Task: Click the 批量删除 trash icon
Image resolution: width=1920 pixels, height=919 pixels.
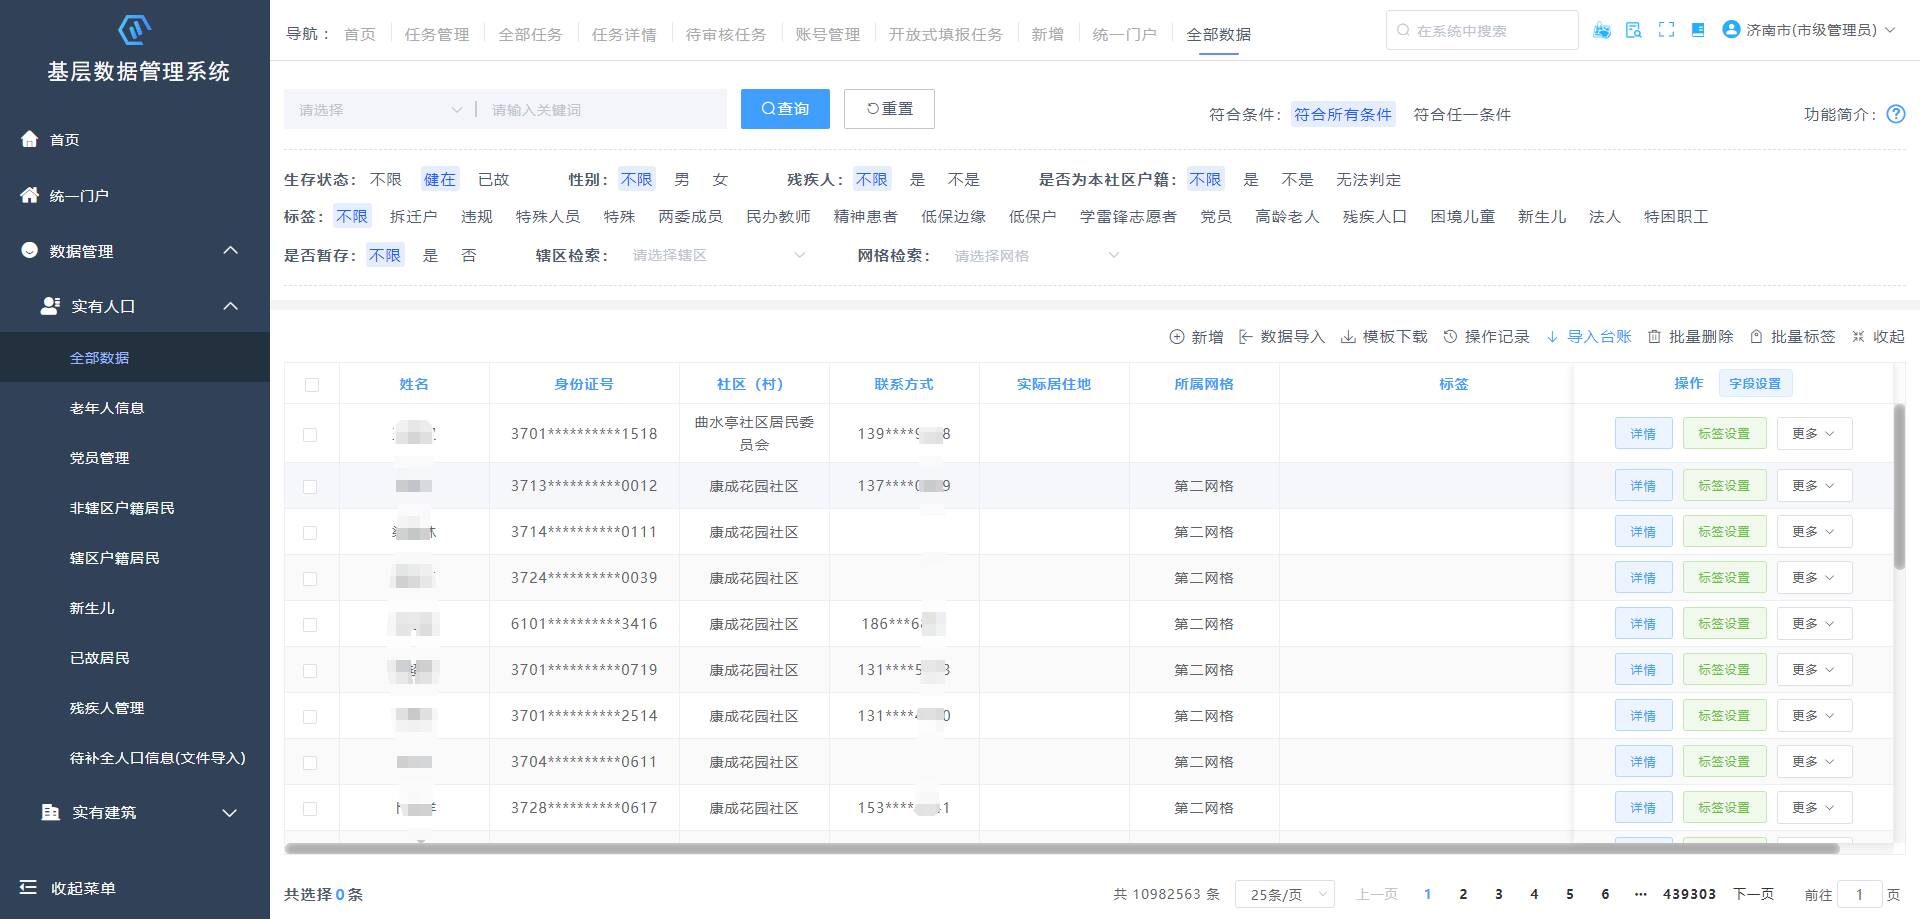Action: click(1654, 337)
